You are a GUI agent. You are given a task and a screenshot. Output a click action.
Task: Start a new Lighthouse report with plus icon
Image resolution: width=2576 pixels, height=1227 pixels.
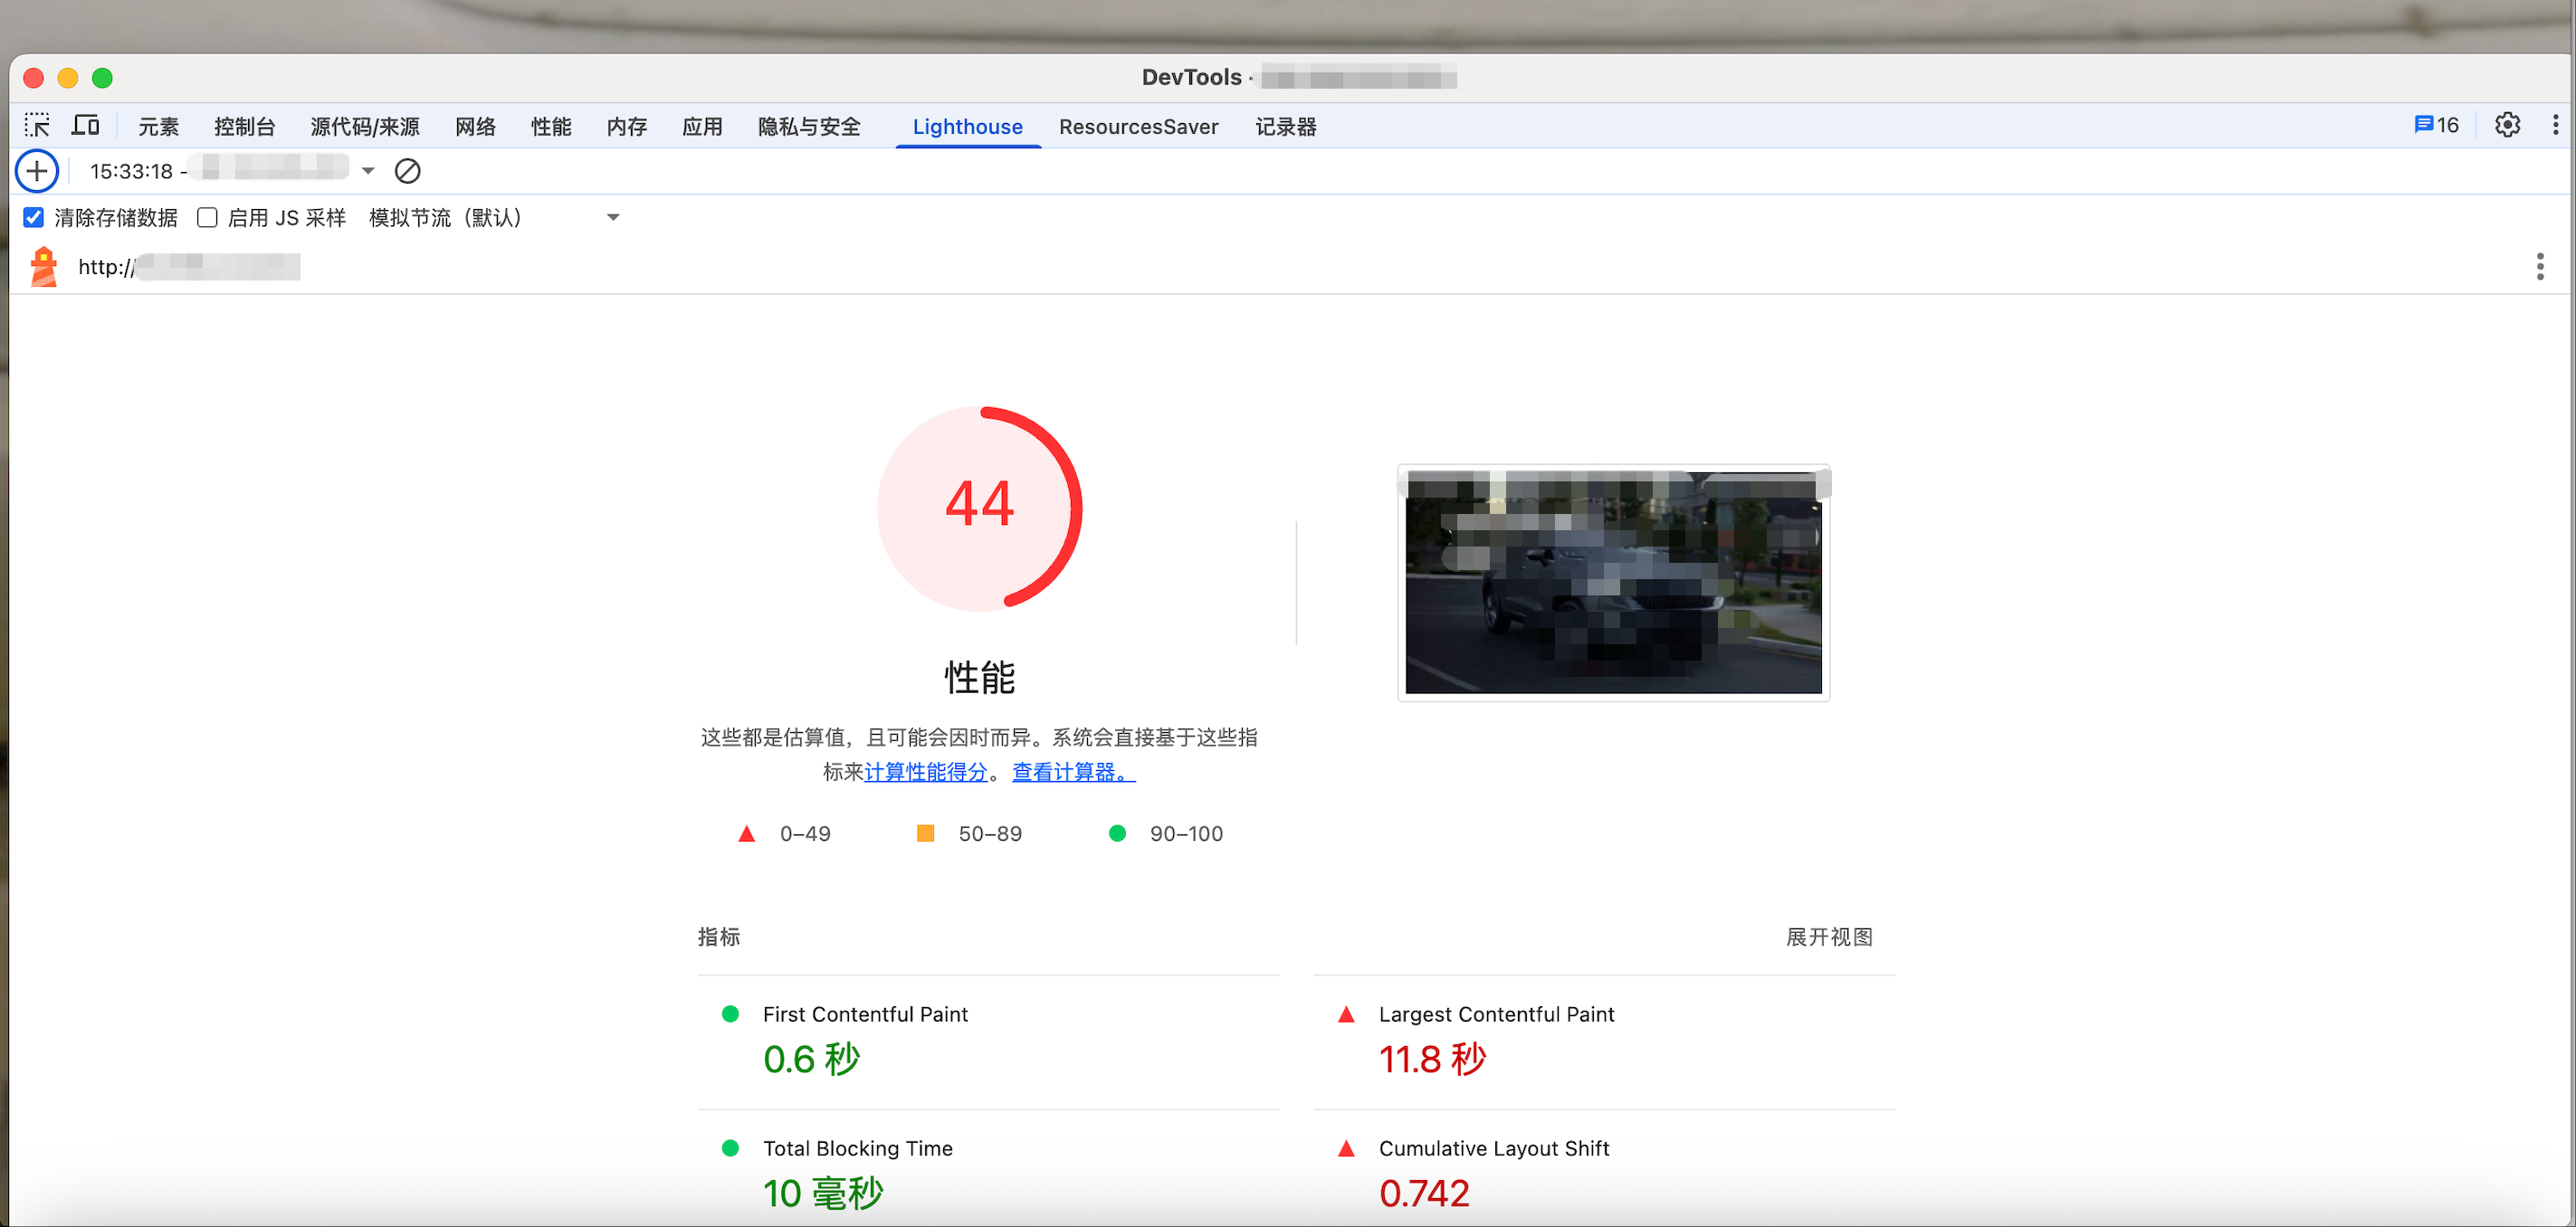pyautogui.click(x=37, y=171)
